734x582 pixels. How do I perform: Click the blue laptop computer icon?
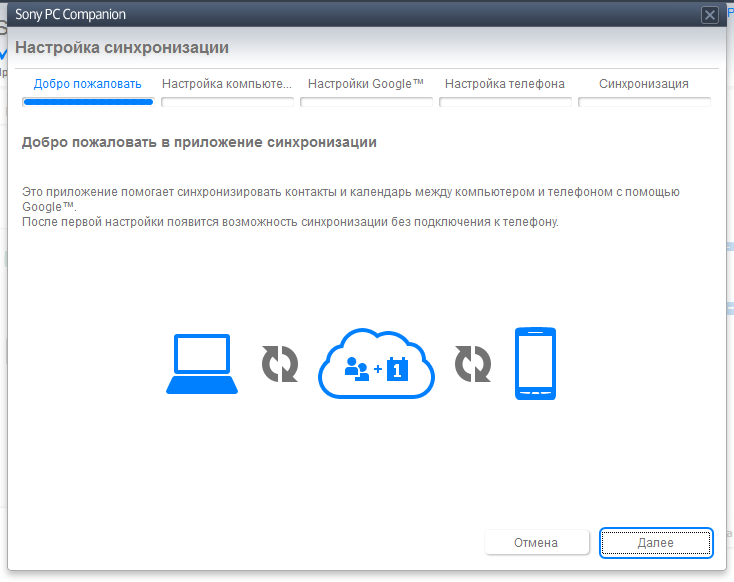point(202,365)
